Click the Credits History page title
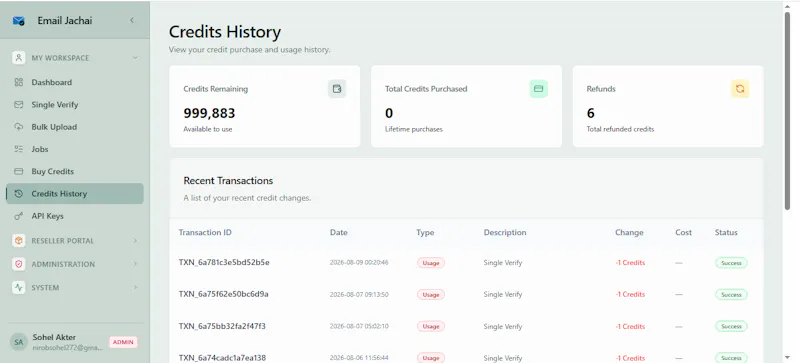The height and width of the screenshot is (363, 800). tap(225, 32)
